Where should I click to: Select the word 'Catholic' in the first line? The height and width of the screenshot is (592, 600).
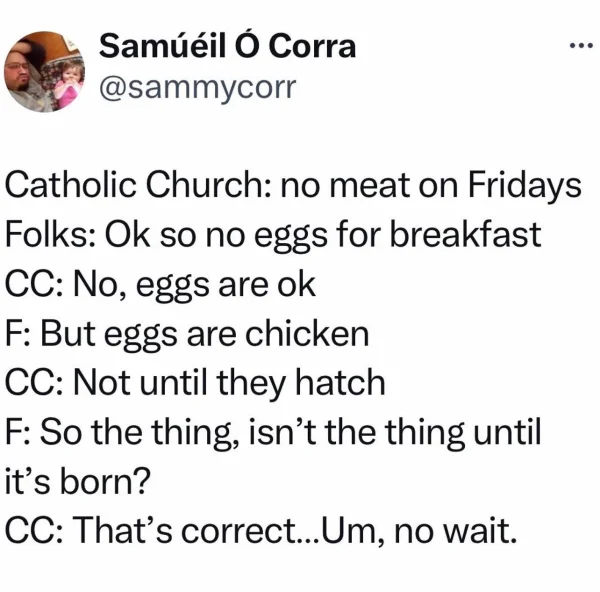point(70,184)
